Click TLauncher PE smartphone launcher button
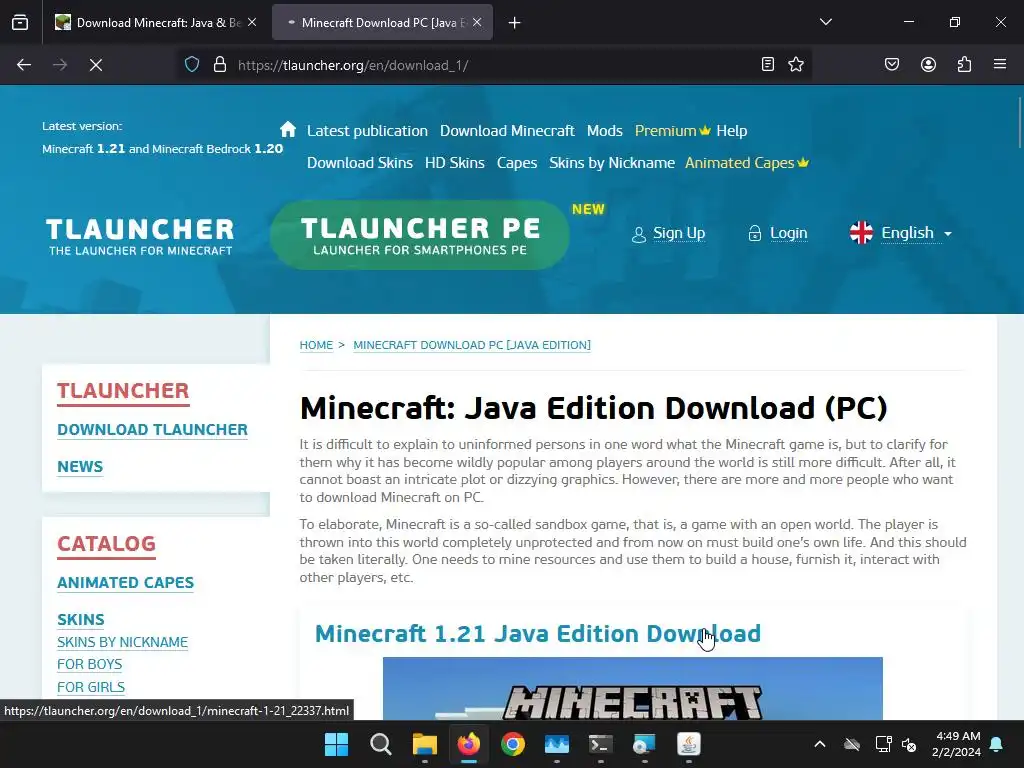Viewport: 1024px width, 768px height. tap(419, 235)
